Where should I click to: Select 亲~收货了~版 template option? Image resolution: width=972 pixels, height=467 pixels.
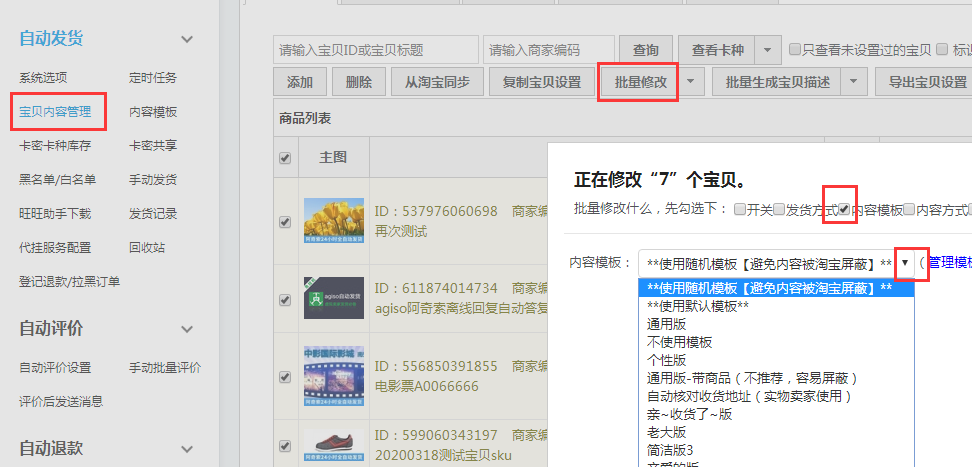point(777,414)
